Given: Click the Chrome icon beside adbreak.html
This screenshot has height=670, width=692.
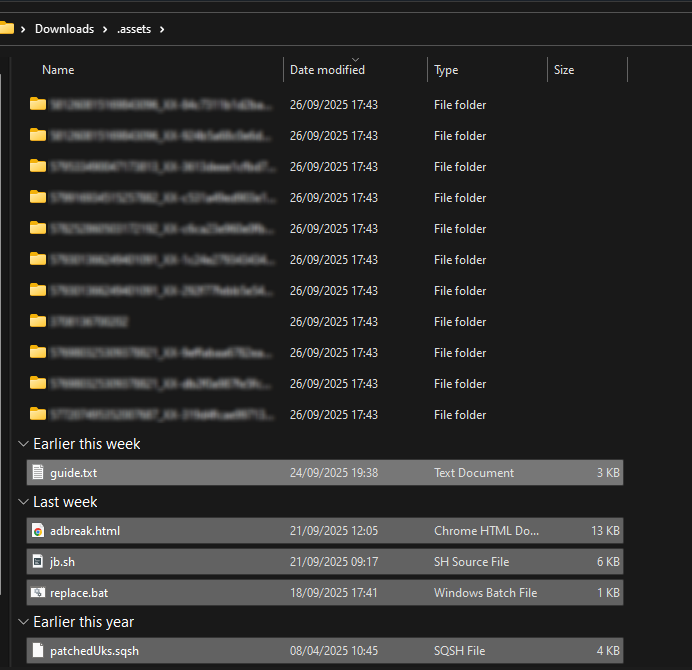Looking at the screenshot, I should click(x=38, y=531).
